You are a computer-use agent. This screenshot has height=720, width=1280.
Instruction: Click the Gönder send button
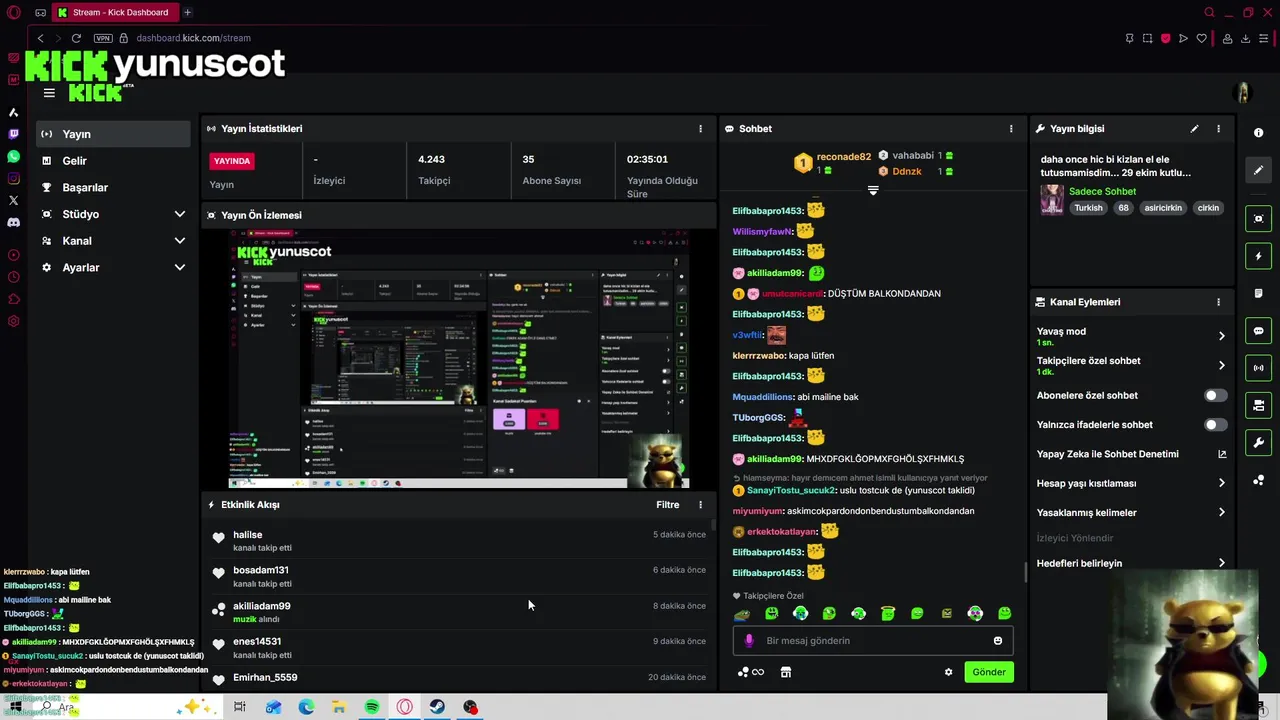coord(989,672)
